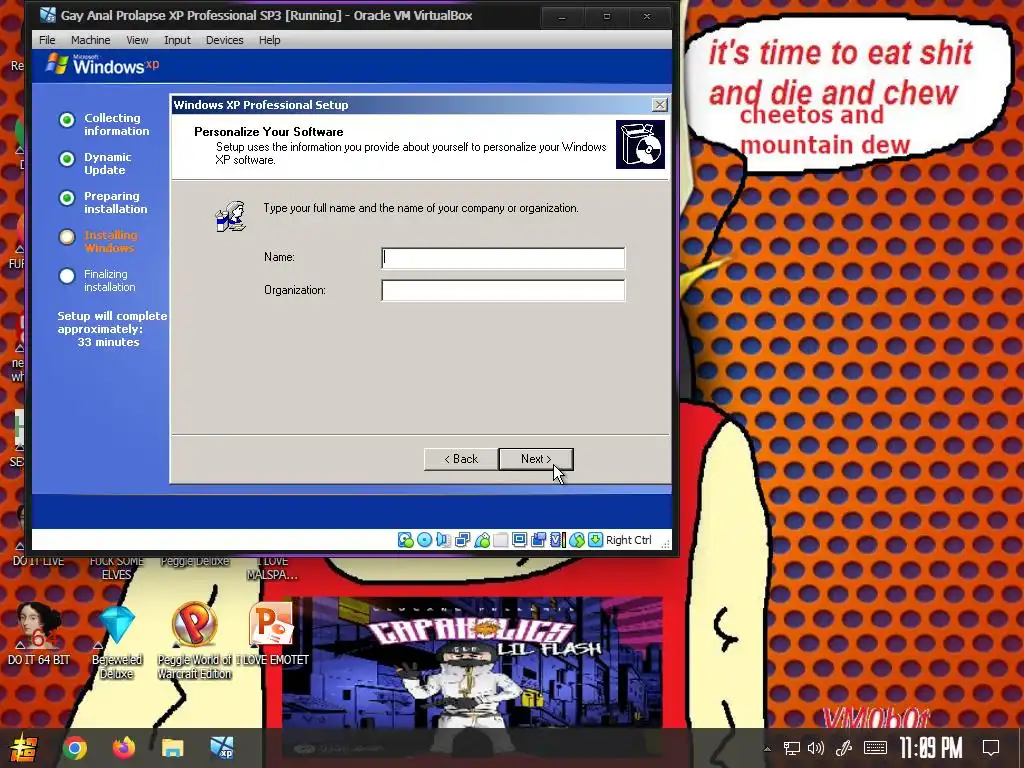The height and width of the screenshot is (768, 1024).
Task: Click the keyboard capture green arrow icon
Action: click(x=596, y=540)
